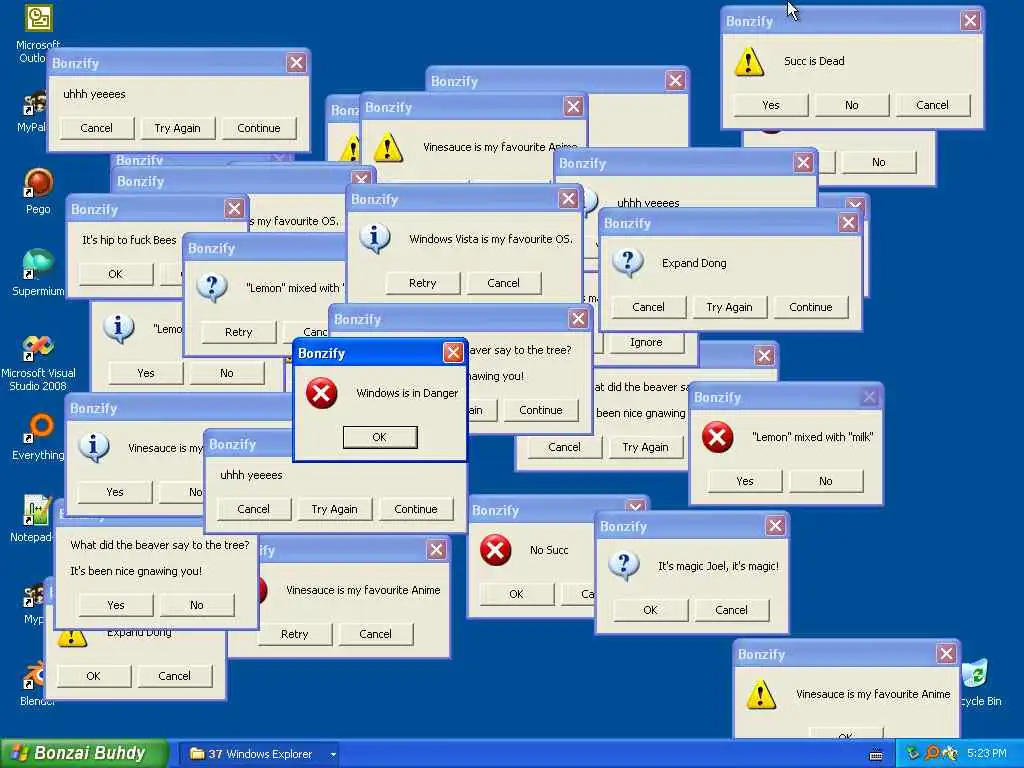Viewport: 1024px width, 768px height.
Task: Click info icon in Vinesauce Yes/No dialog
Action: (x=93, y=447)
